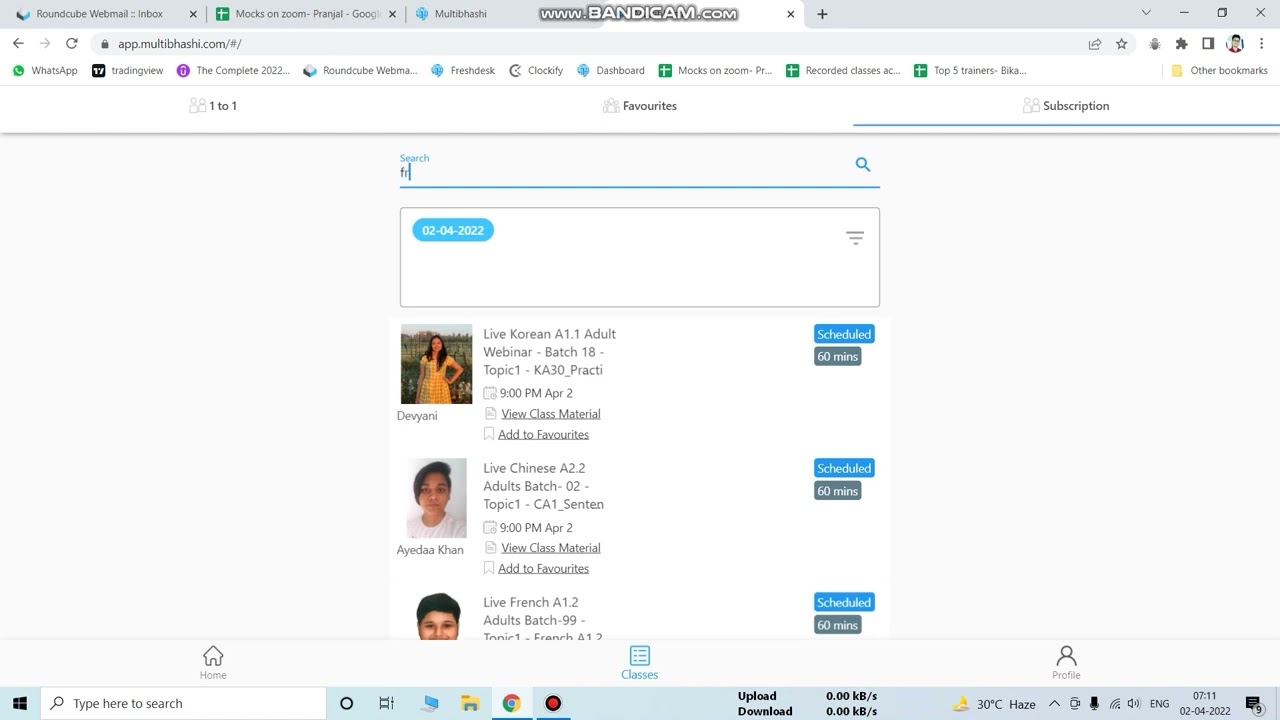Open Cortana circle on taskbar
The image size is (1280, 720).
pos(346,703)
